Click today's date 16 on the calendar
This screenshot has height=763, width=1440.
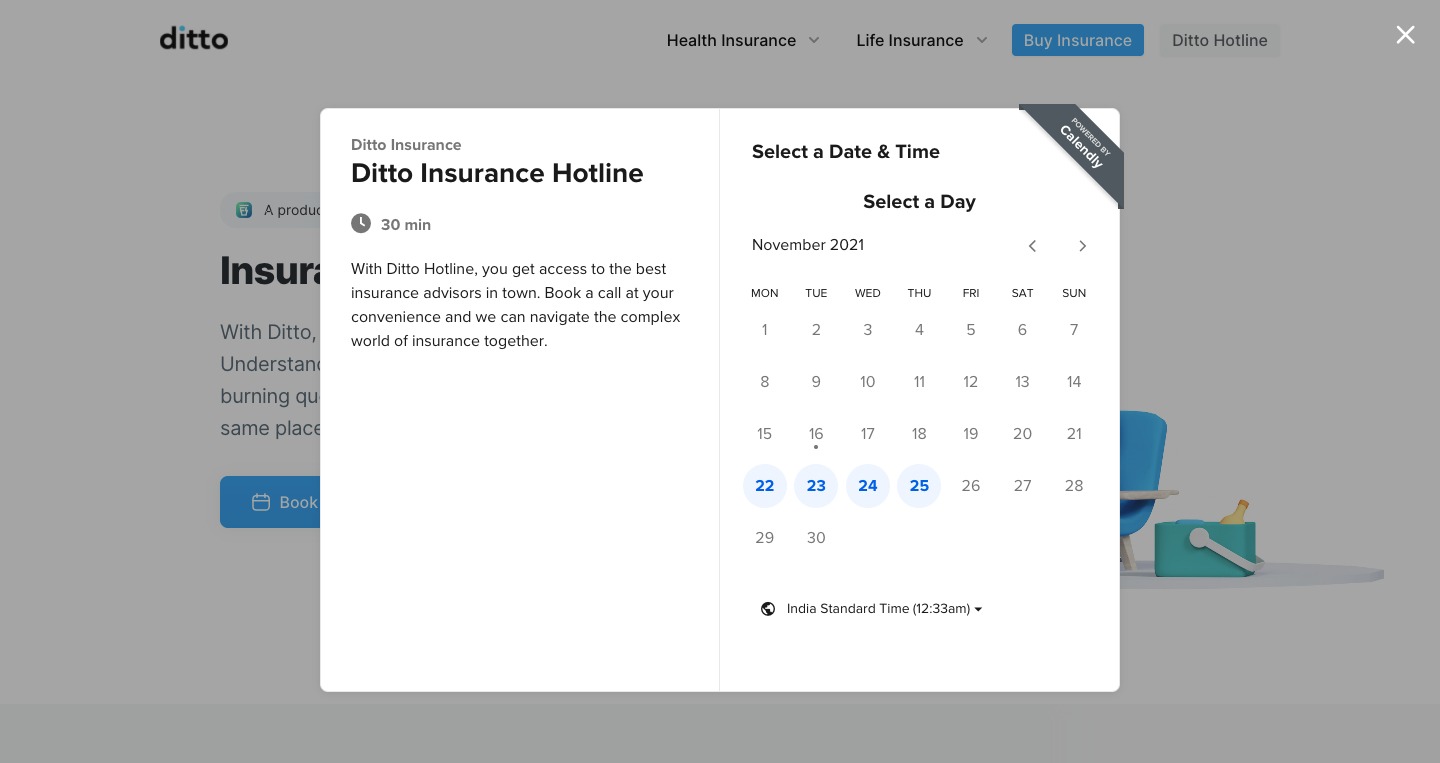coord(816,434)
